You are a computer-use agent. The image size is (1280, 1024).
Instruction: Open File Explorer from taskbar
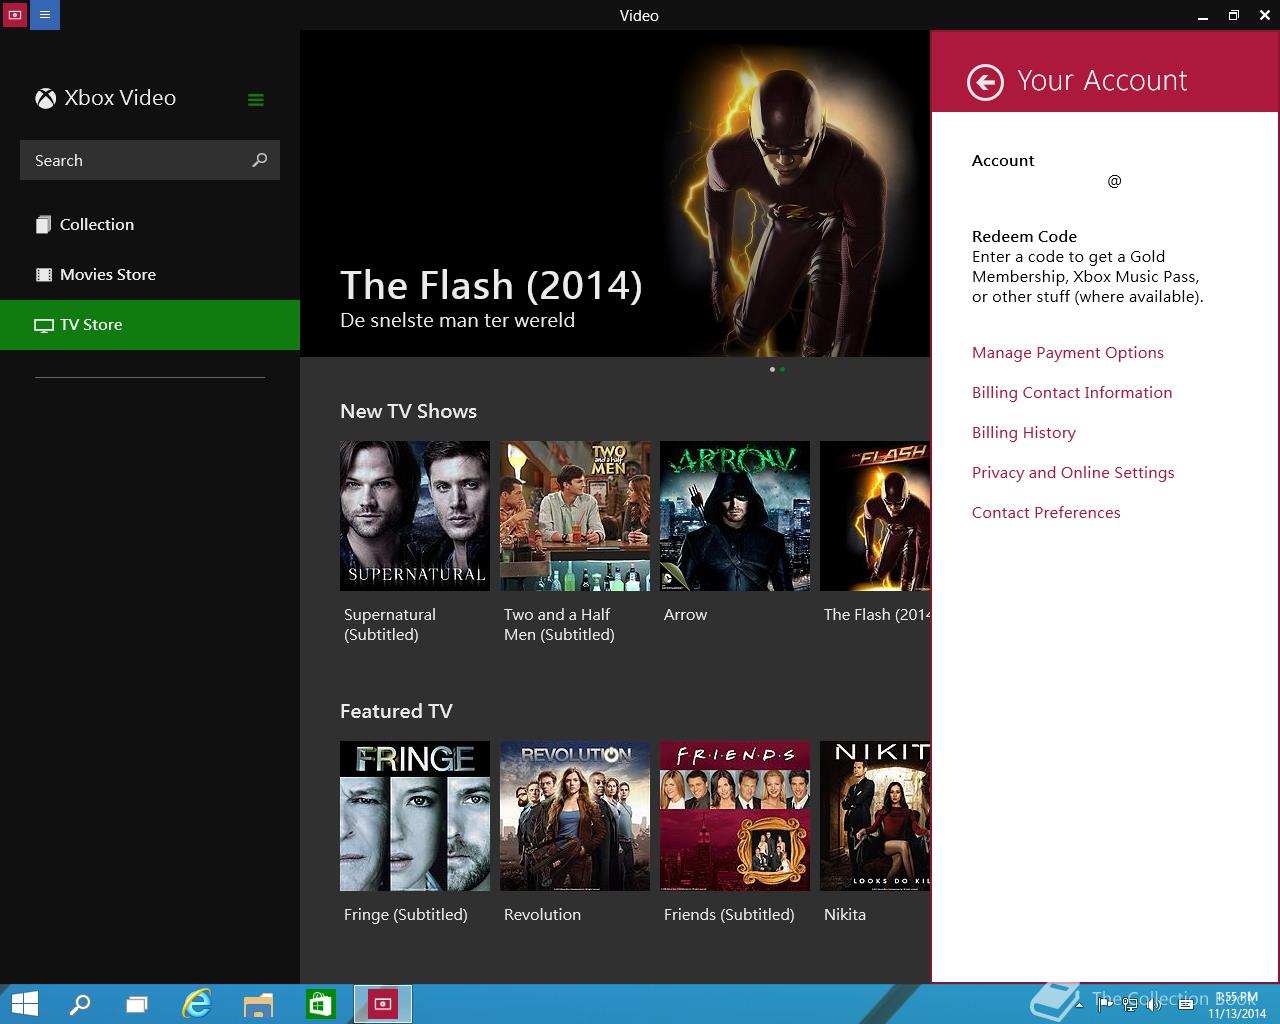click(258, 1004)
